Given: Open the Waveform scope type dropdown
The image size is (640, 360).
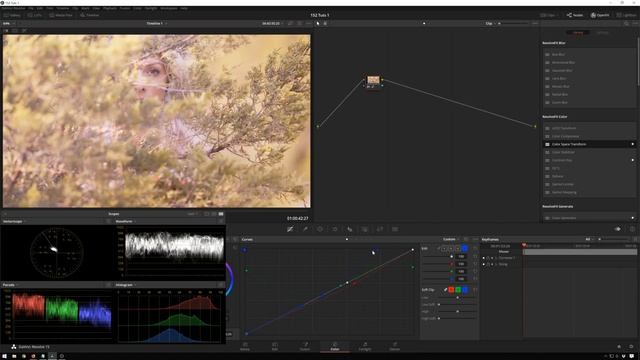Looking at the screenshot, I should [x=126, y=221].
